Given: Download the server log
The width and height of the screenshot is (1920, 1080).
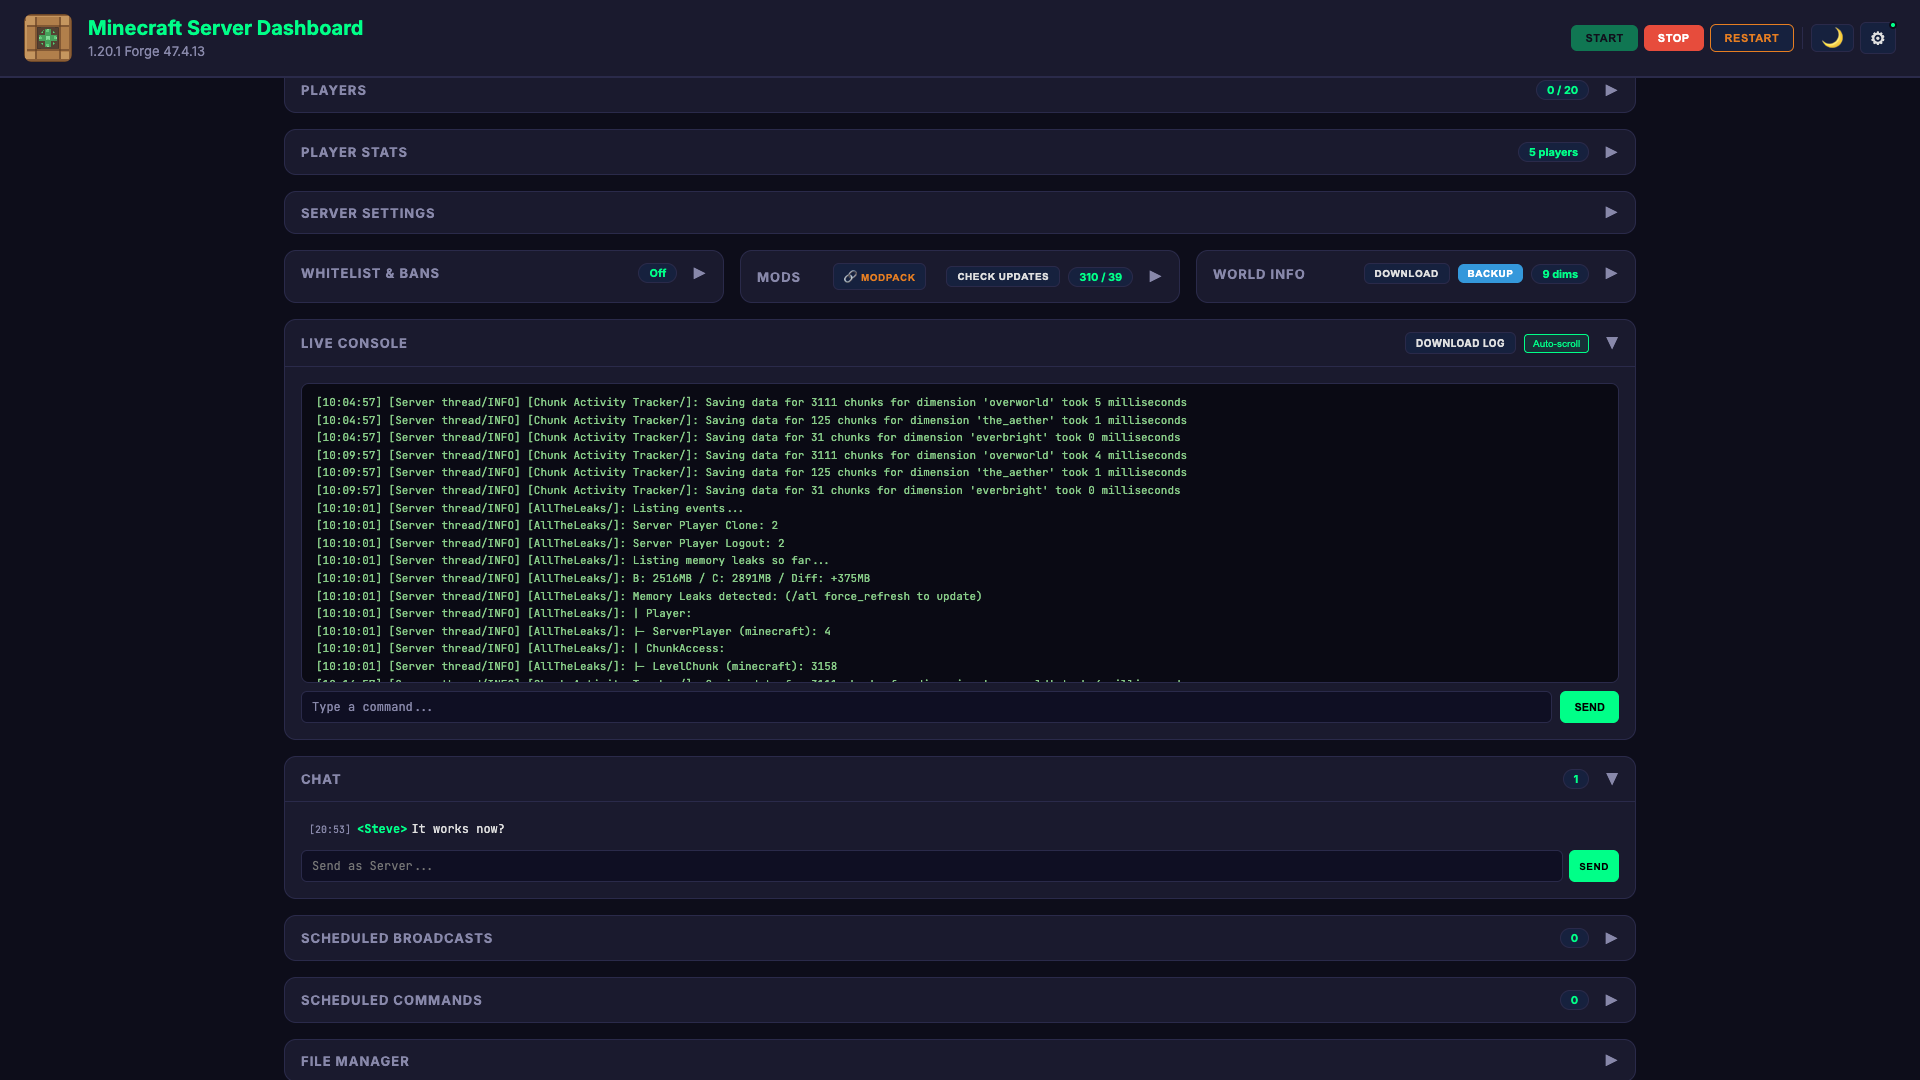Looking at the screenshot, I should click(x=1459, y=343).
